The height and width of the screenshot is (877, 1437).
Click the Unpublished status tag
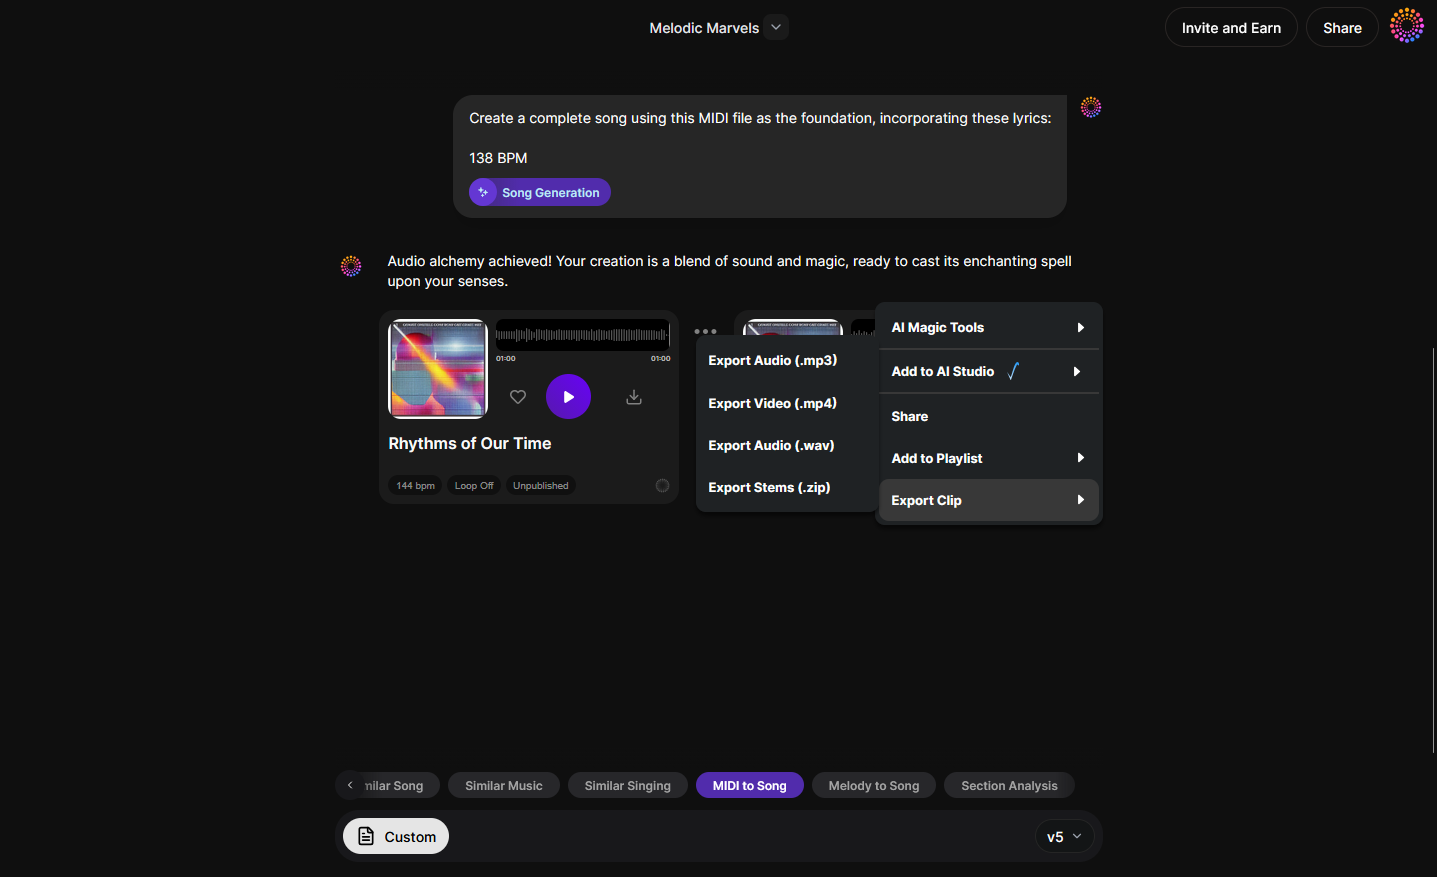[x=541, y=486]
